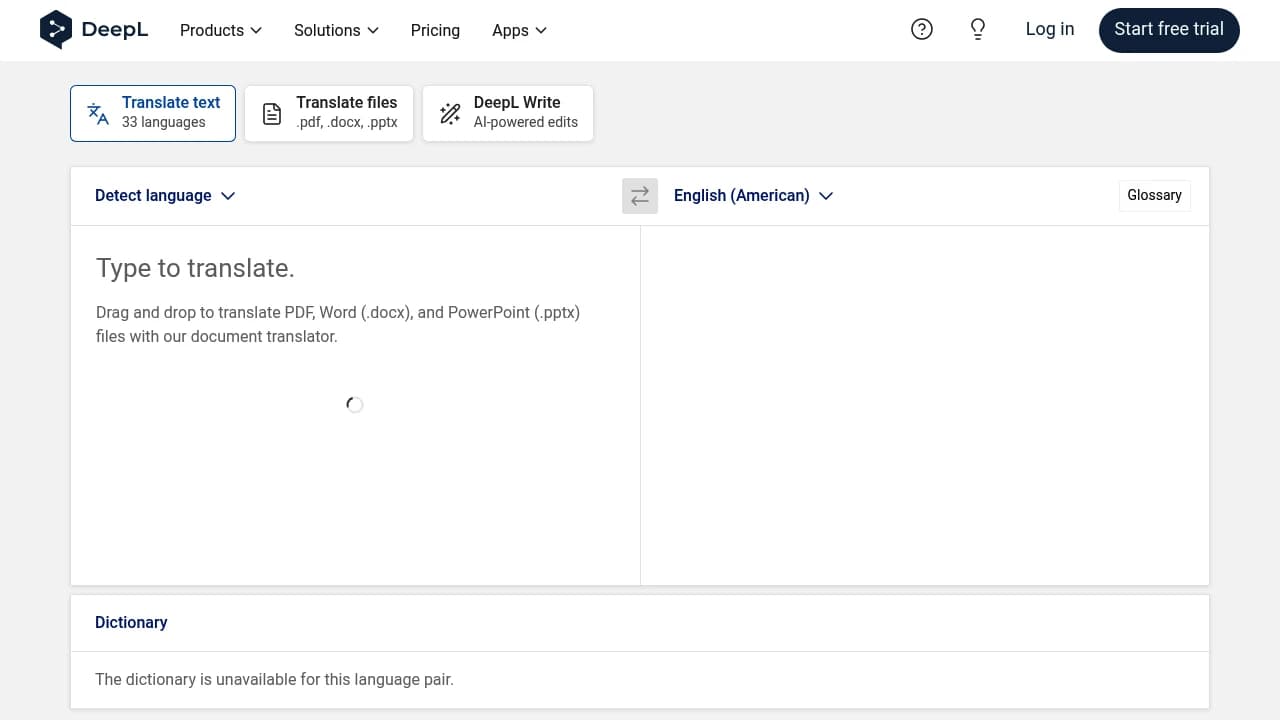This screenshot has width=1280, height=720.
Task: Open the Detect language selector
Action: pyautogui.click(x=165, y=195)
